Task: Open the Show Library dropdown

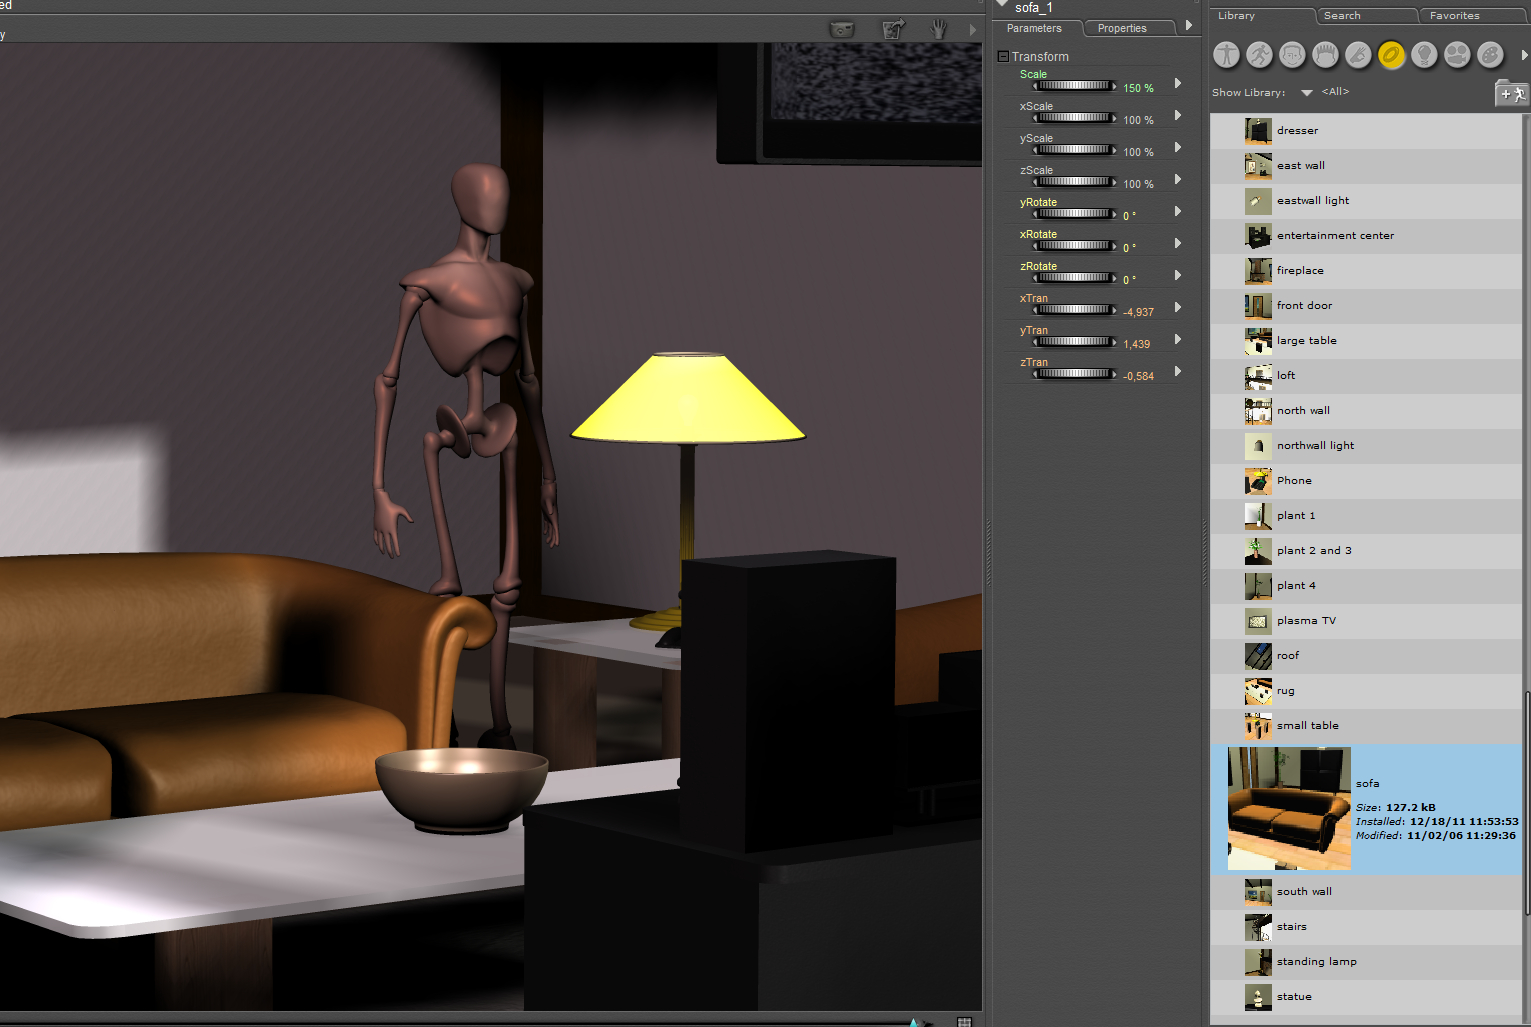Action: point(1307,93)
